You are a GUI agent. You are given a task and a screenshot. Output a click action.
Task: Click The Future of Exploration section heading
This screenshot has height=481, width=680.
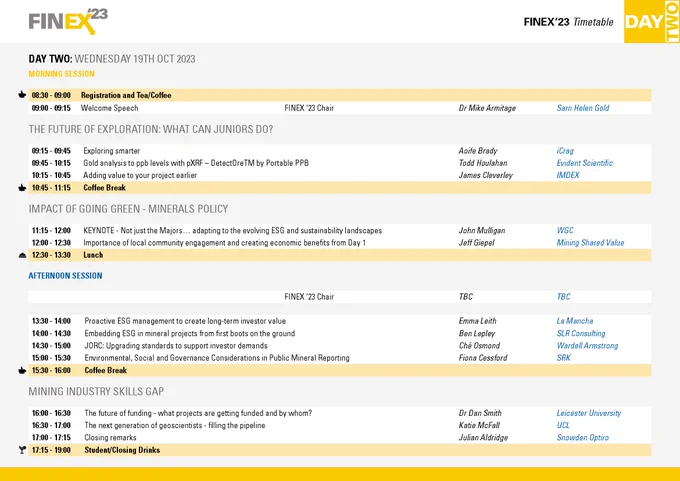151,129
